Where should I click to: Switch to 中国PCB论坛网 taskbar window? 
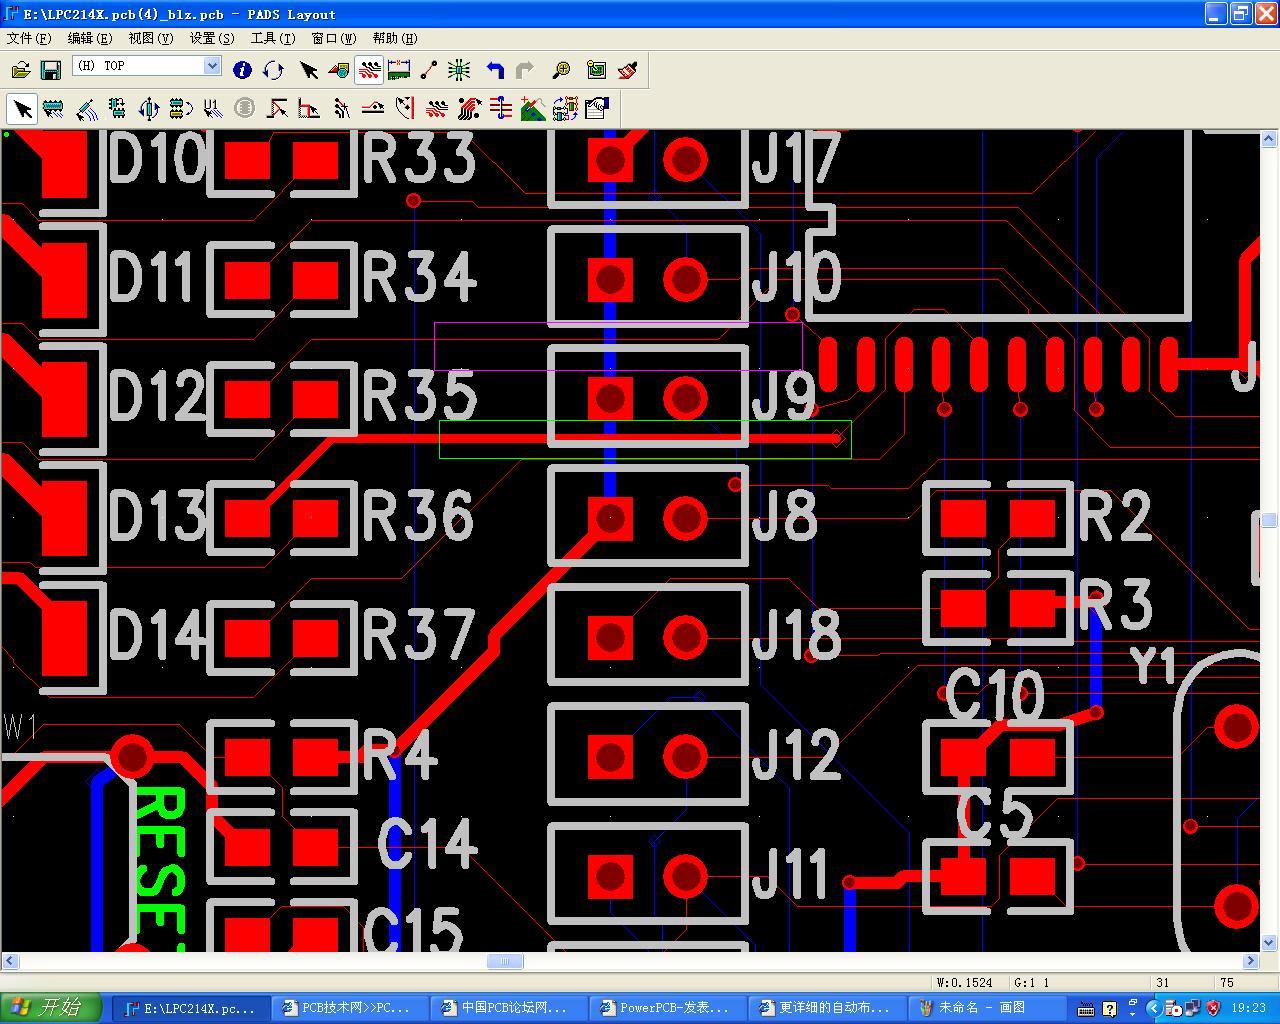(510, 1008)
